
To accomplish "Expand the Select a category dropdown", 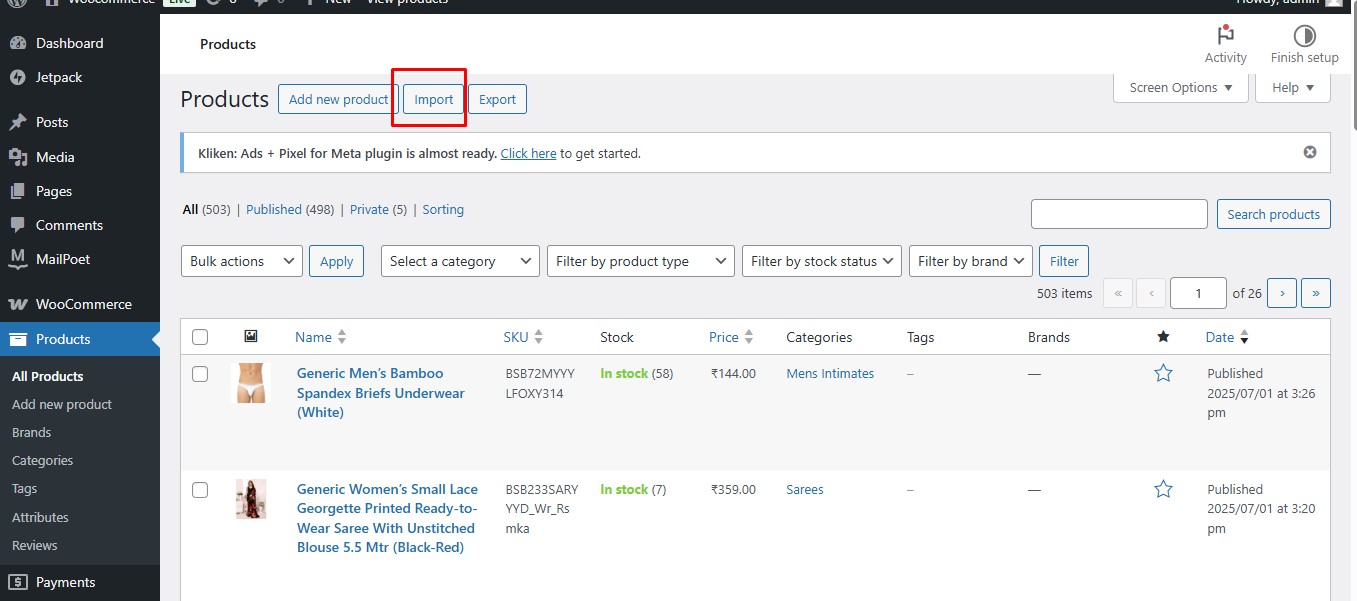I will [x=460, y=261].
